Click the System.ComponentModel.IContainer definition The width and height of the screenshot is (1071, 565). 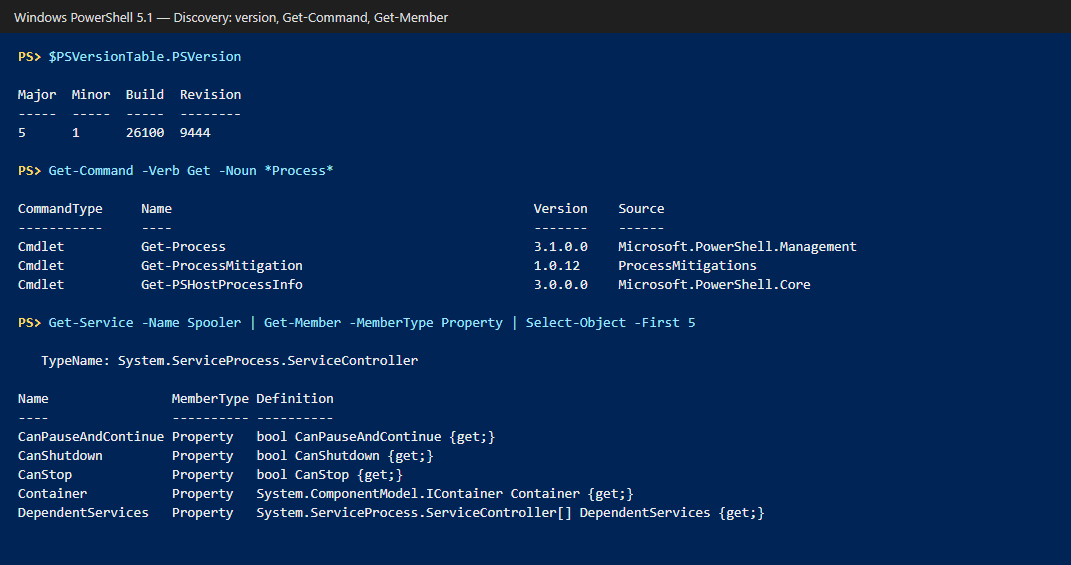[445, 494]
